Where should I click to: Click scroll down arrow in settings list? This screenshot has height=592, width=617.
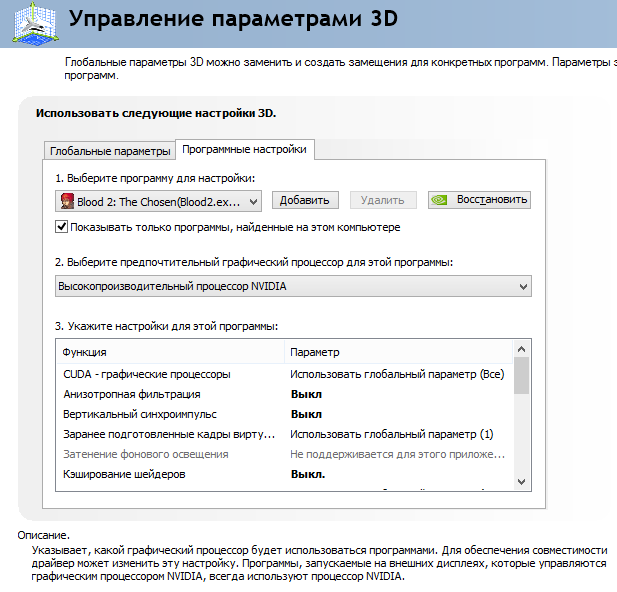[521, 482]
